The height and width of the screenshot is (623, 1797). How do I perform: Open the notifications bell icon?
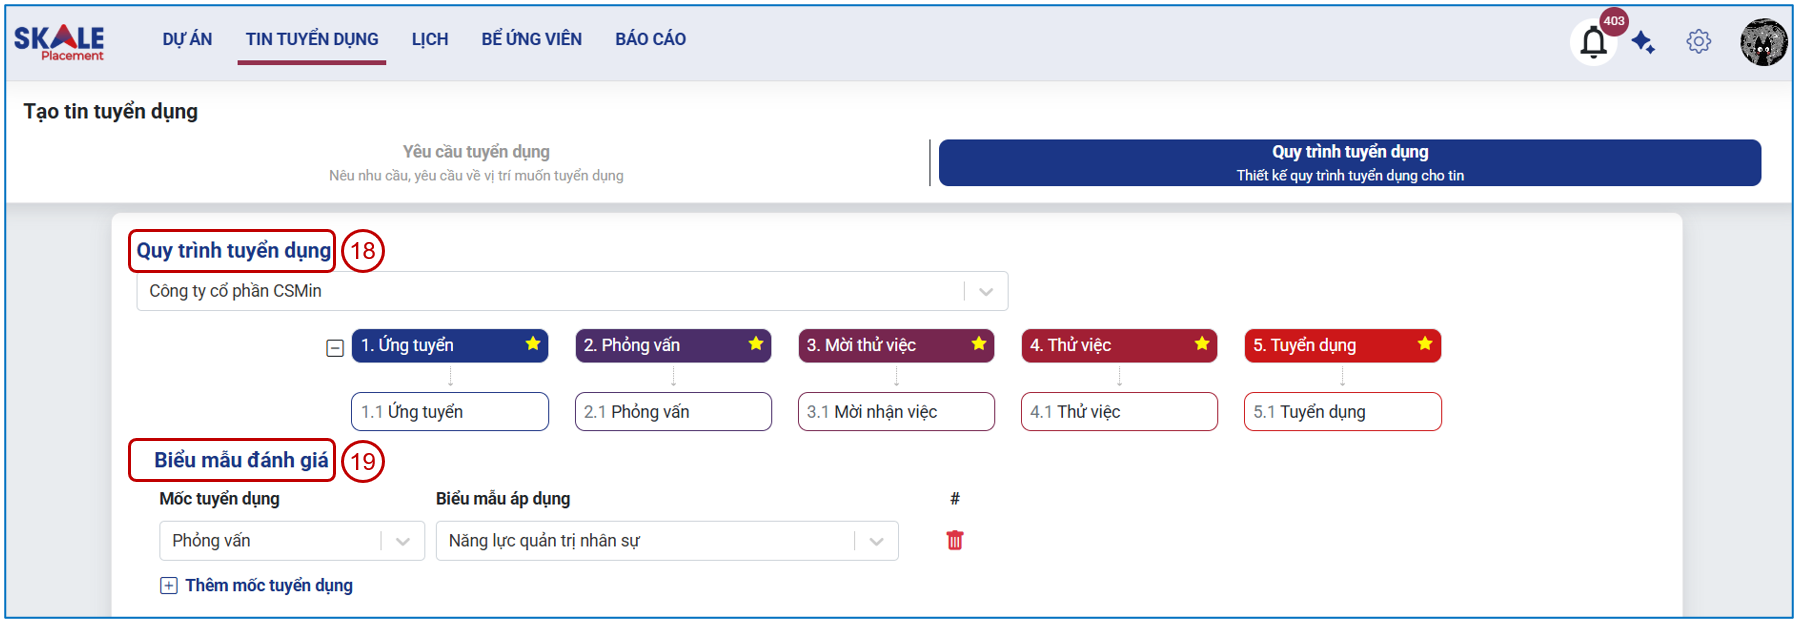tap(1593, 43)
